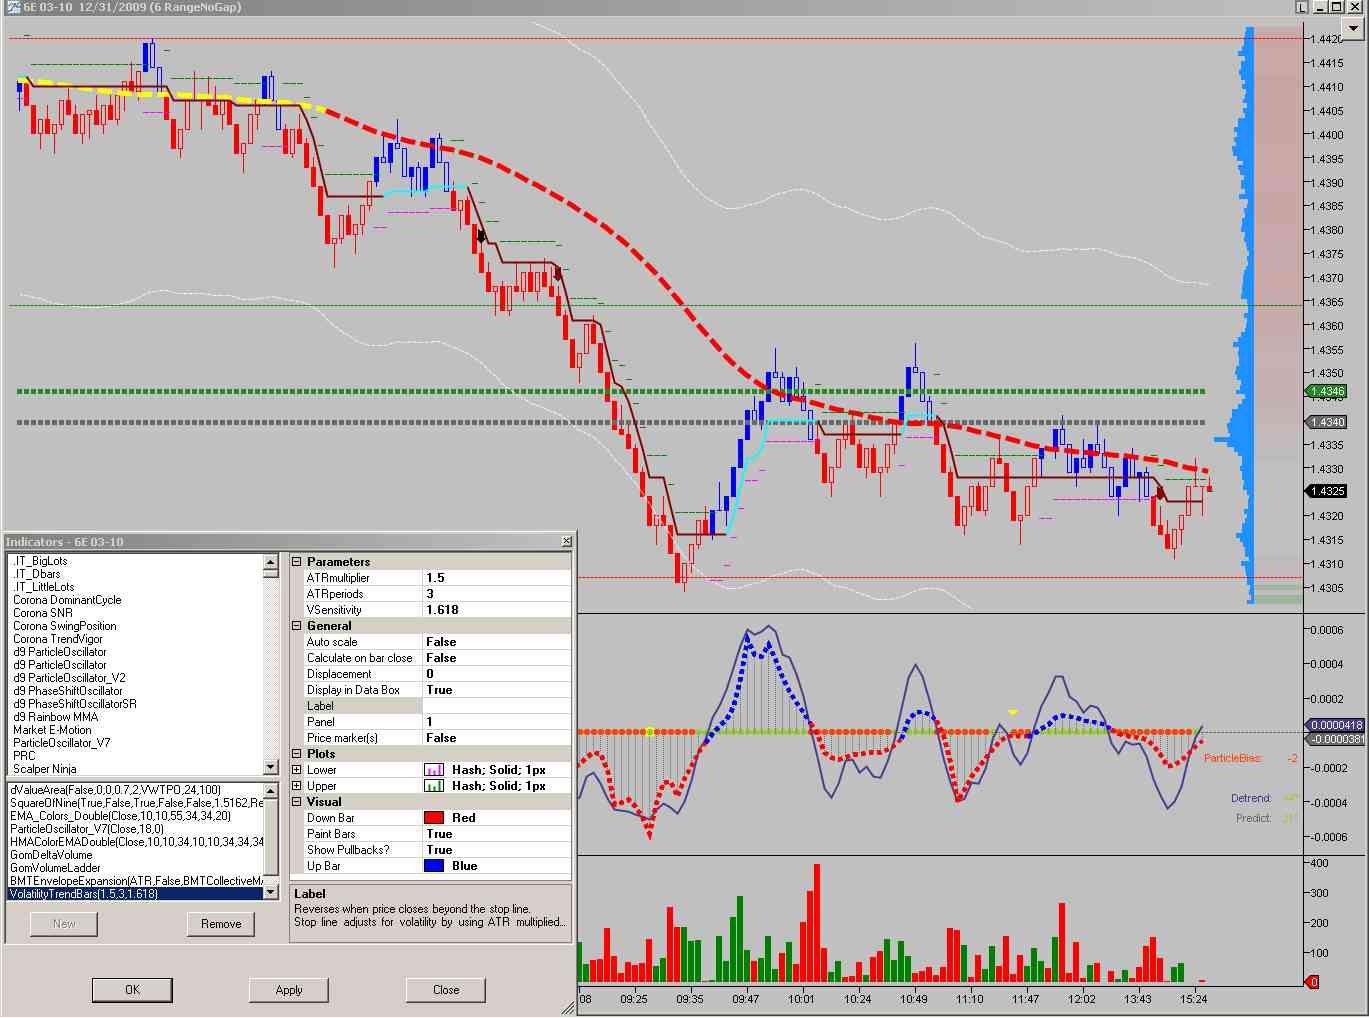Select applied GomDeltaVolume indicator entry
Image resolution: width=1369 pixels, height=1018 pixels.
tap(135, 855)
